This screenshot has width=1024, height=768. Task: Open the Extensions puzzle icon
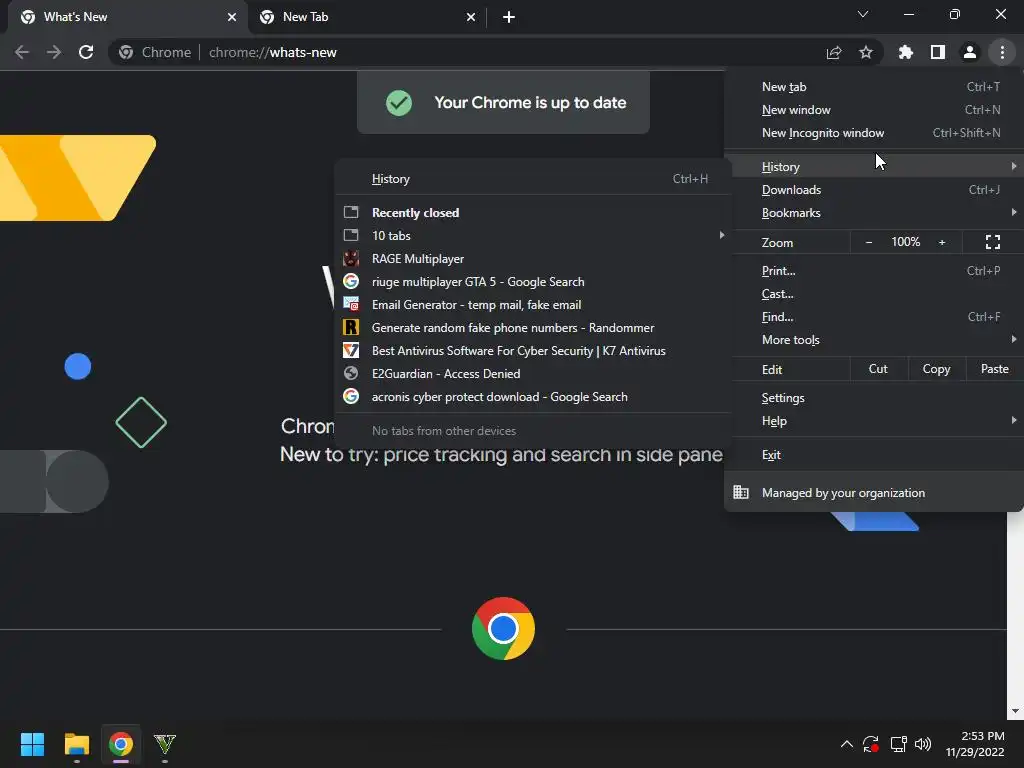(x=905, y=52)
